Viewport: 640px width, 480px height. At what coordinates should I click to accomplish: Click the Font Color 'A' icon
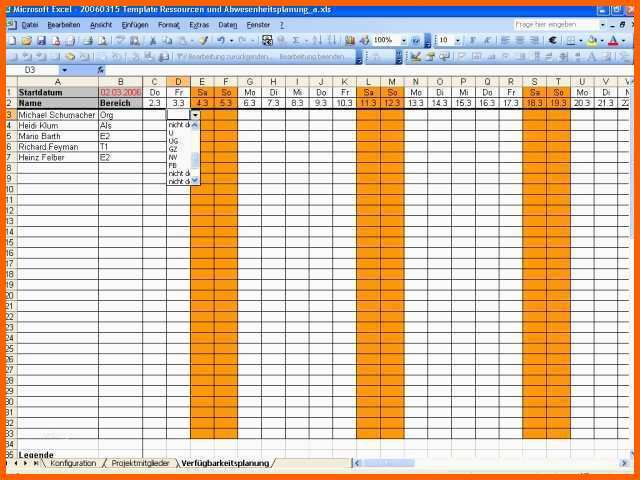613,40
